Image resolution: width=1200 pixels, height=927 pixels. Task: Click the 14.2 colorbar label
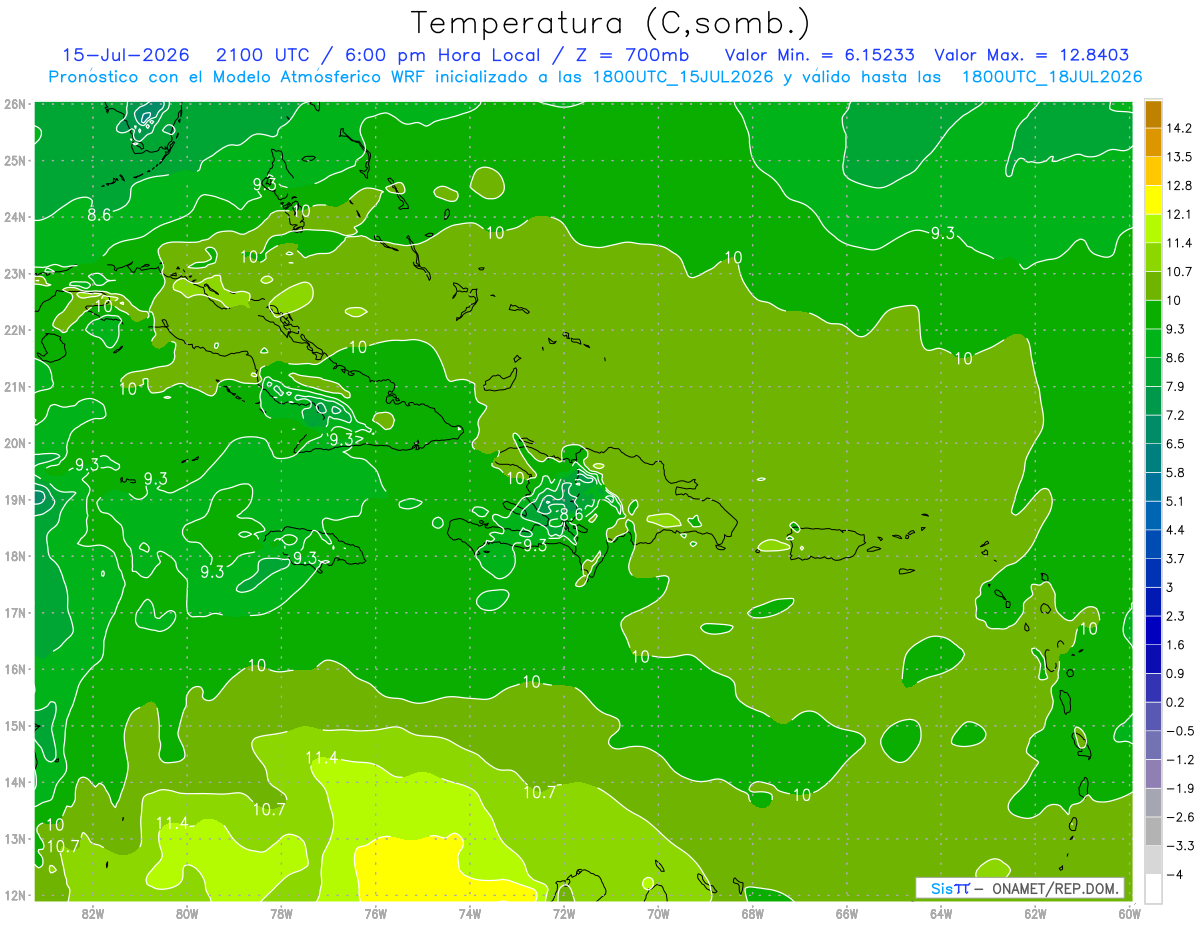pyautogui.click(x=1179, y=129)
